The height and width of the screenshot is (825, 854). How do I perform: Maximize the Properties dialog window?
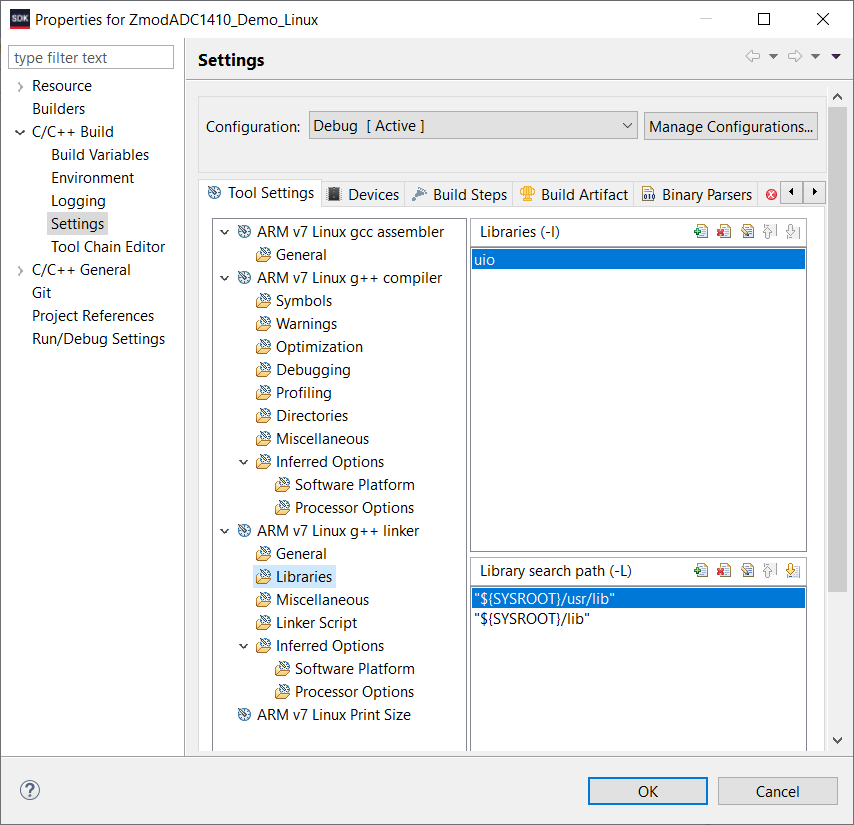click(764, 19)
